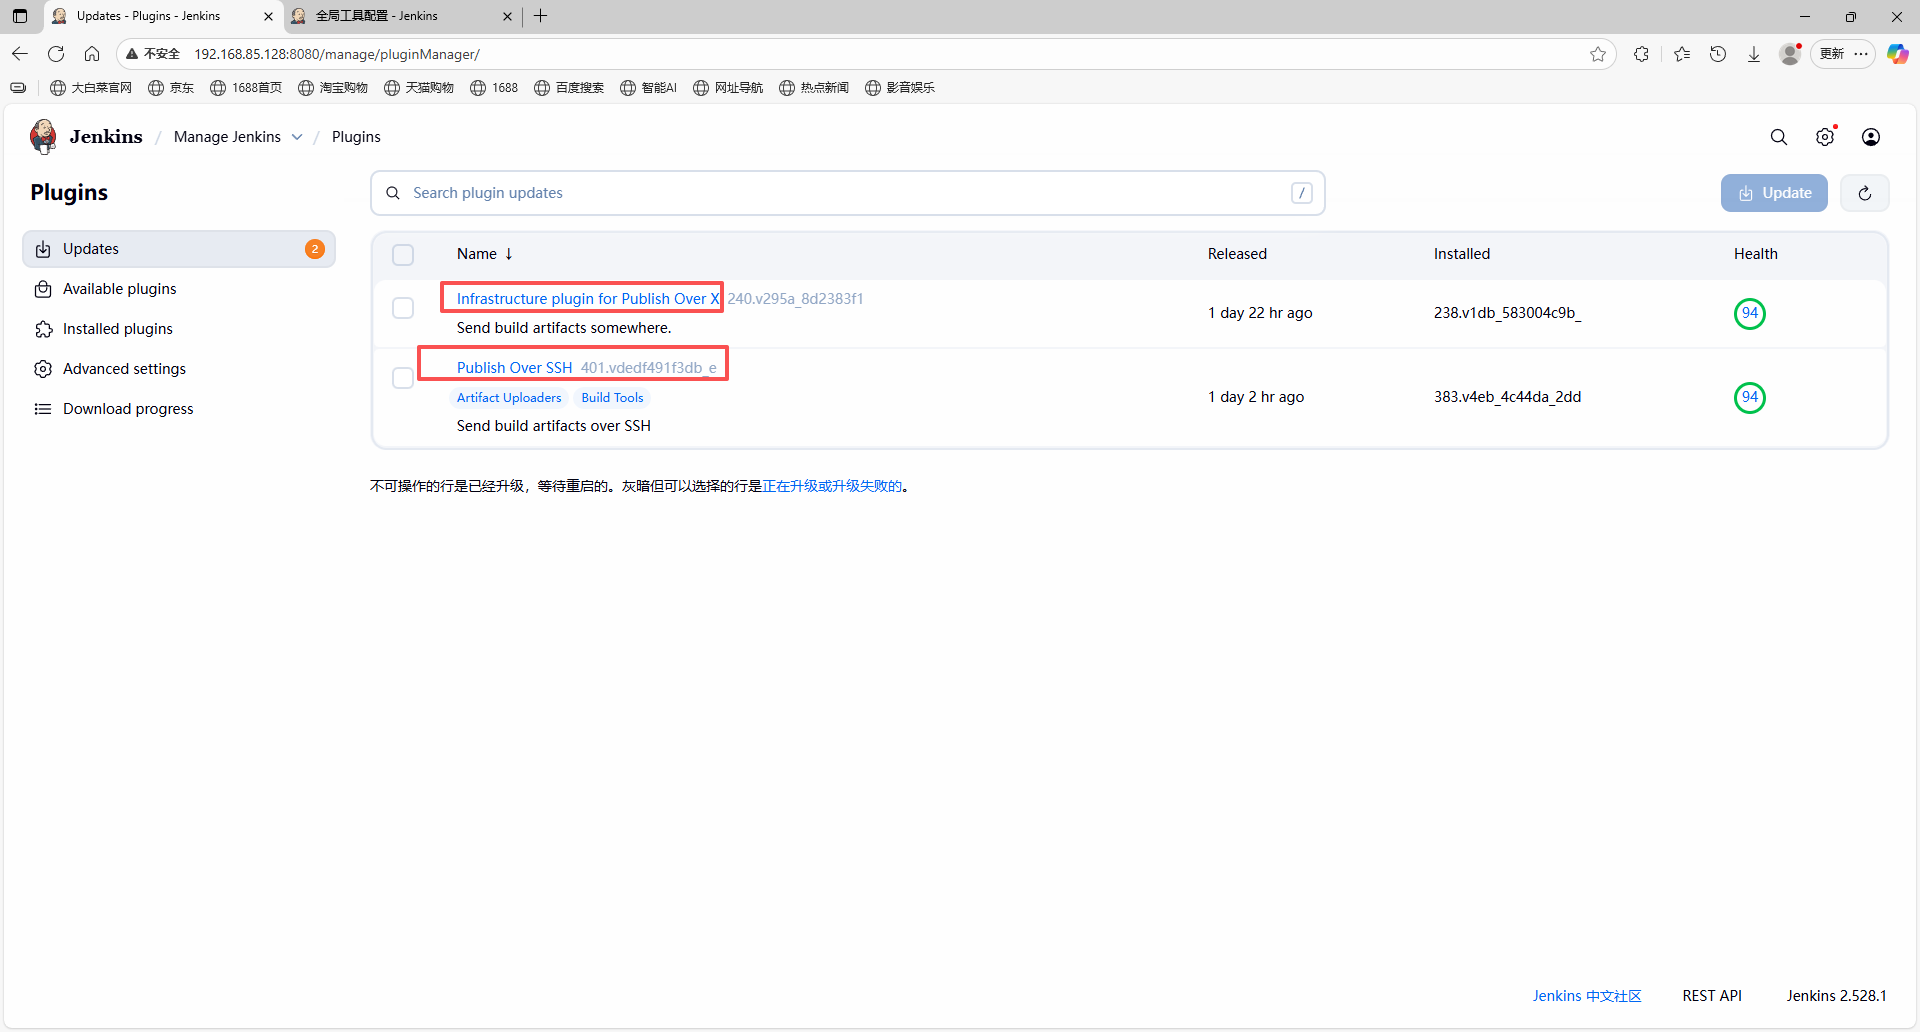1920x1032 pixels.
Task: Open Infrastructure plugin for Publish Over X link
Action: (x=587, y=298)
